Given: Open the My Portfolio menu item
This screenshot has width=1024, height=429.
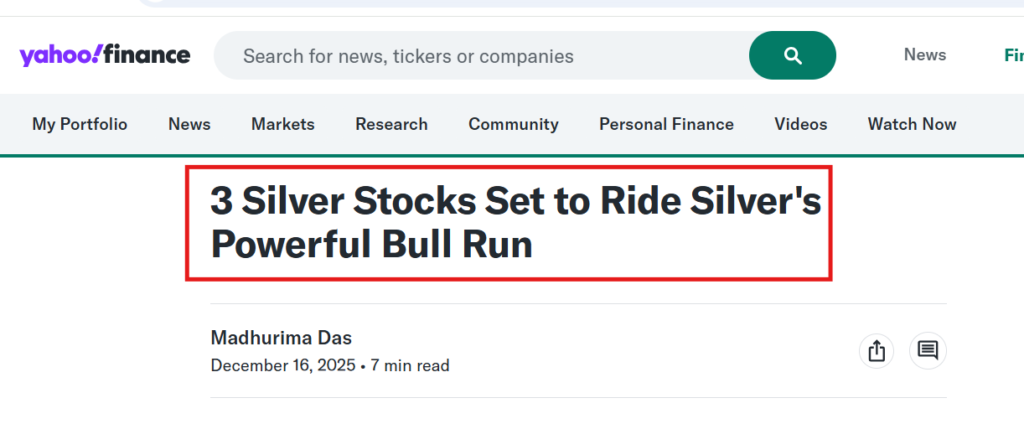Looking at the screenshot, I should 80,124.
